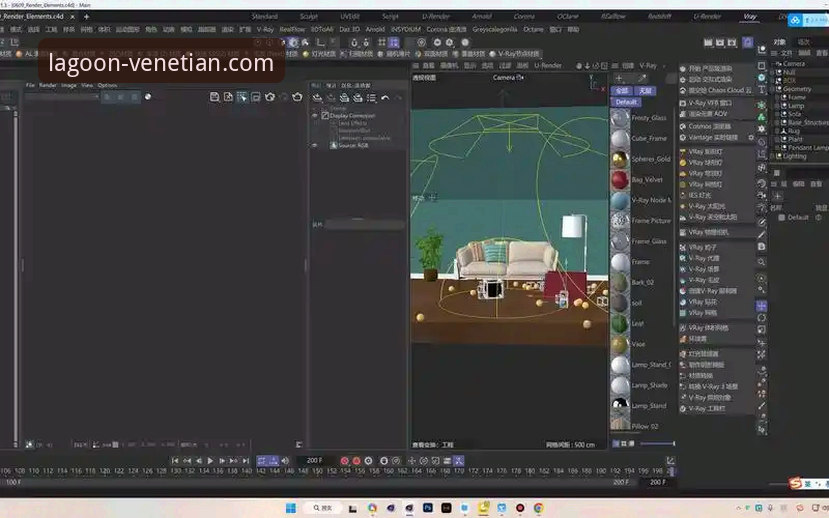Switch to the Sculpt layout tab
This screenshot has height=518, width=829.
309,16
